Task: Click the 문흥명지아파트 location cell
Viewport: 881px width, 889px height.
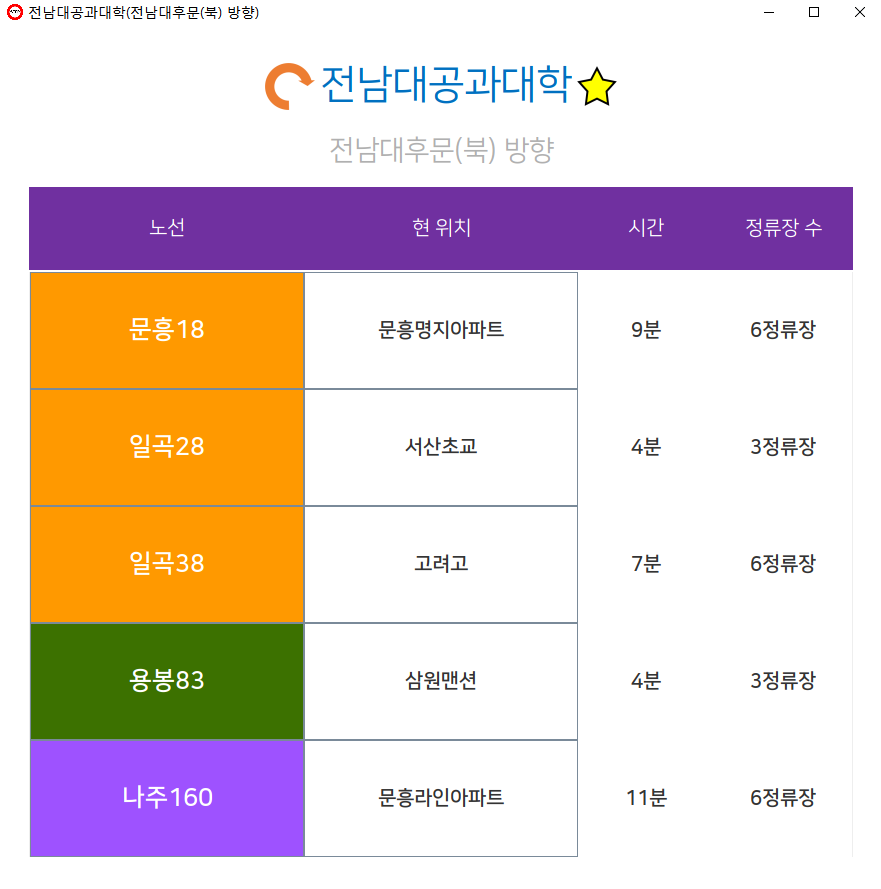Action: [x=441, y=331]
